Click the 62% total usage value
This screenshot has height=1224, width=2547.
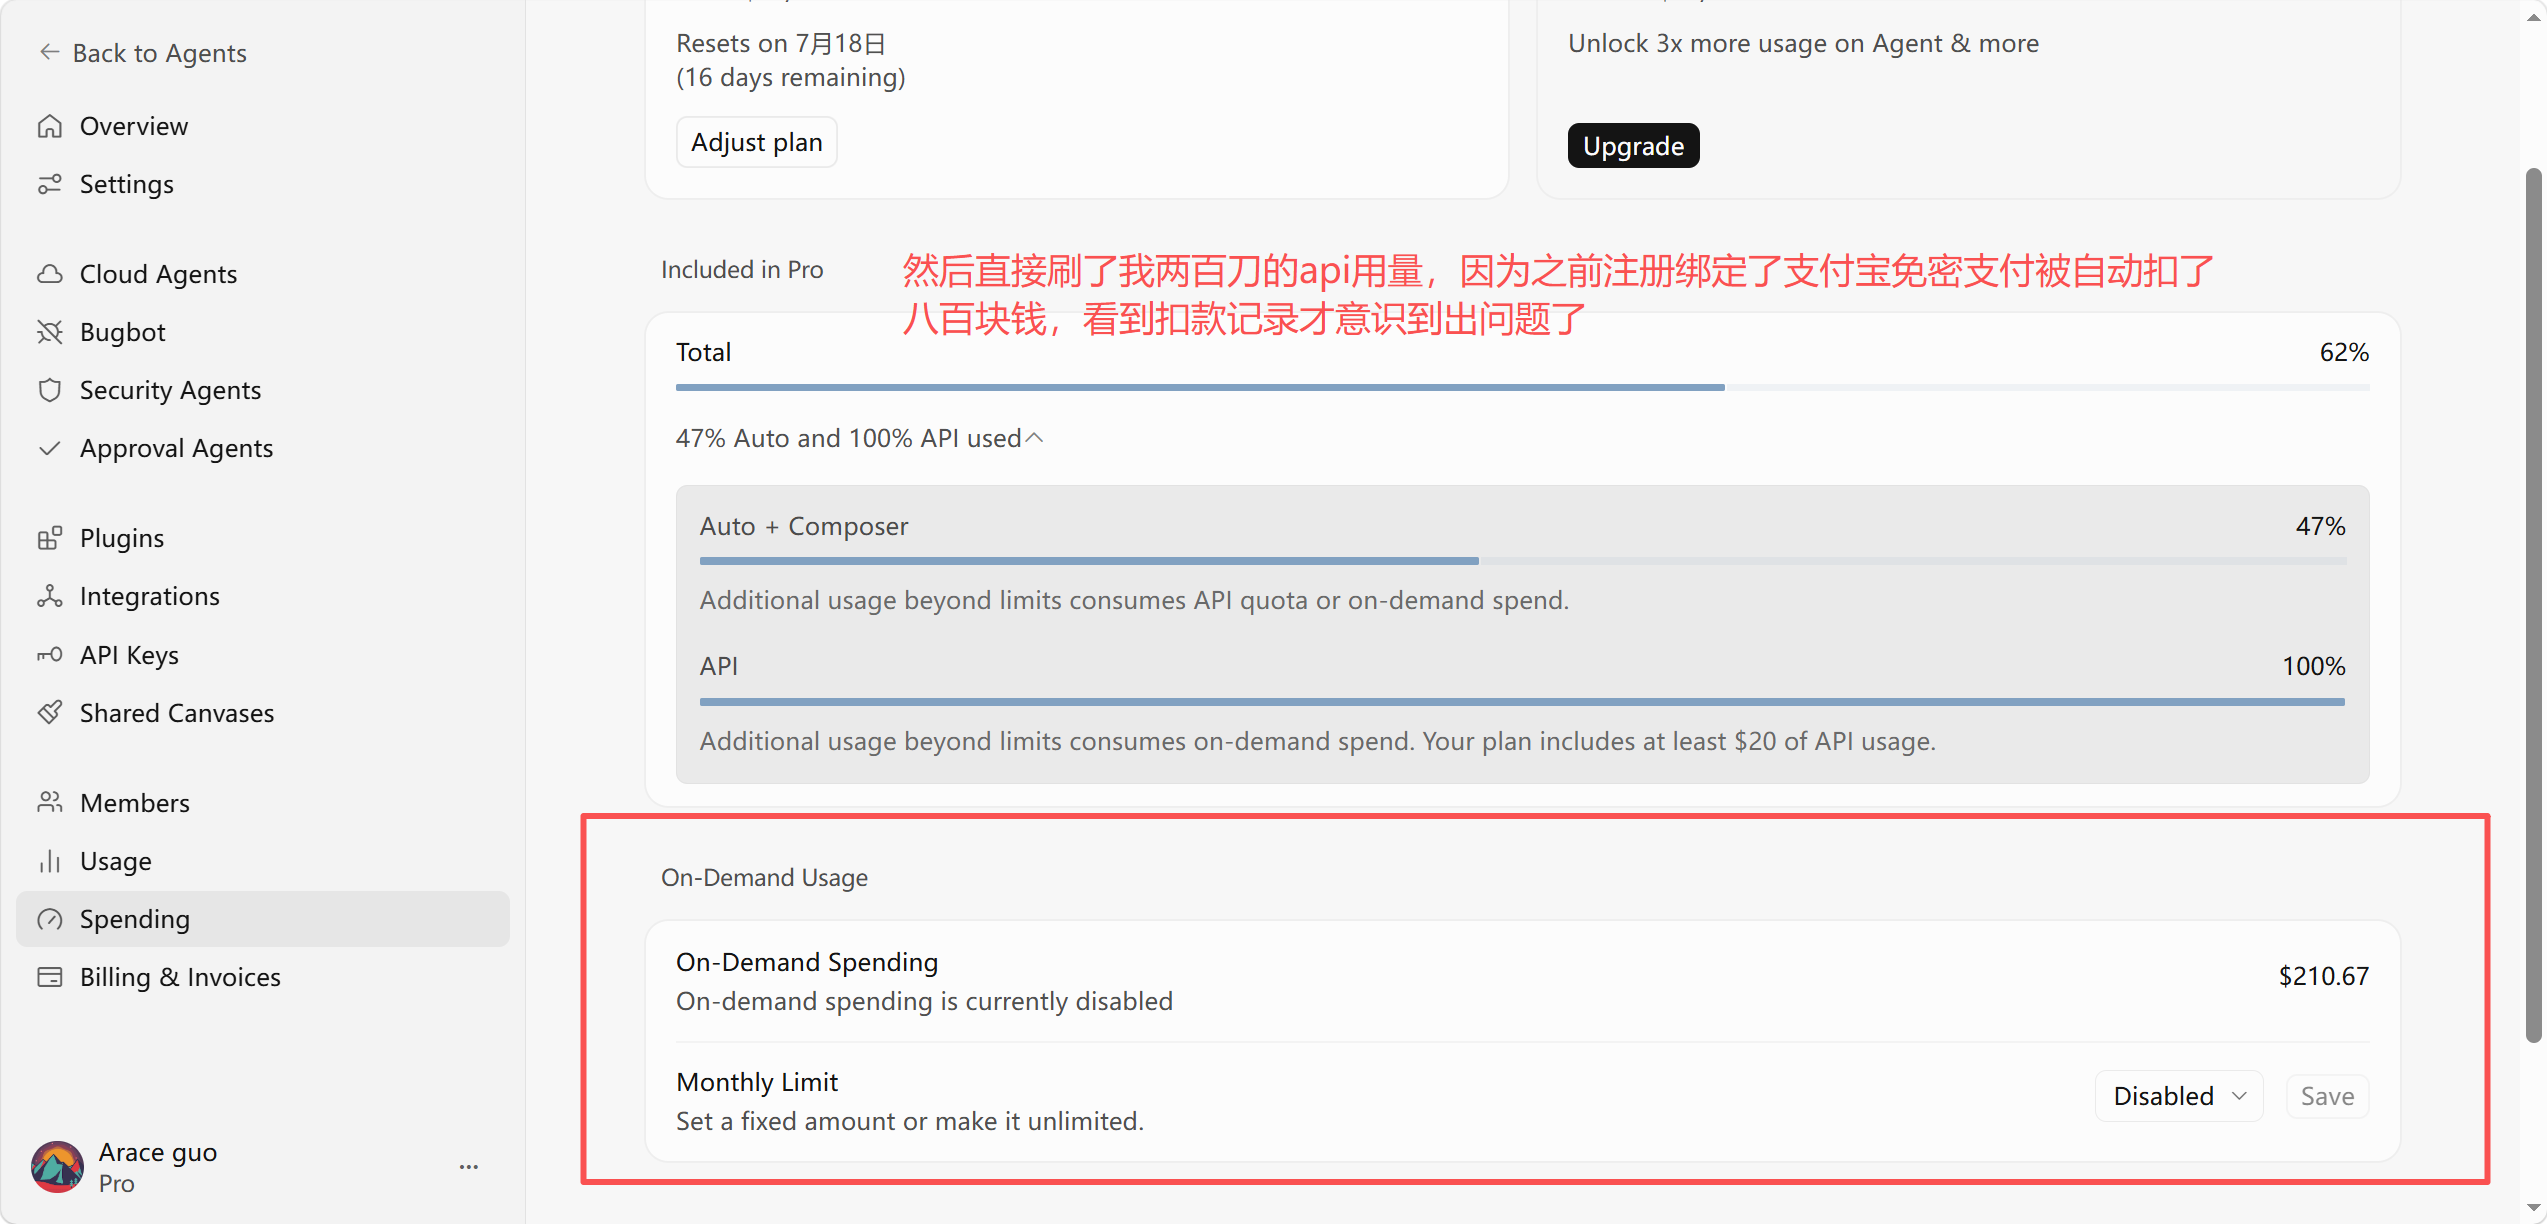pos(2343,352)
